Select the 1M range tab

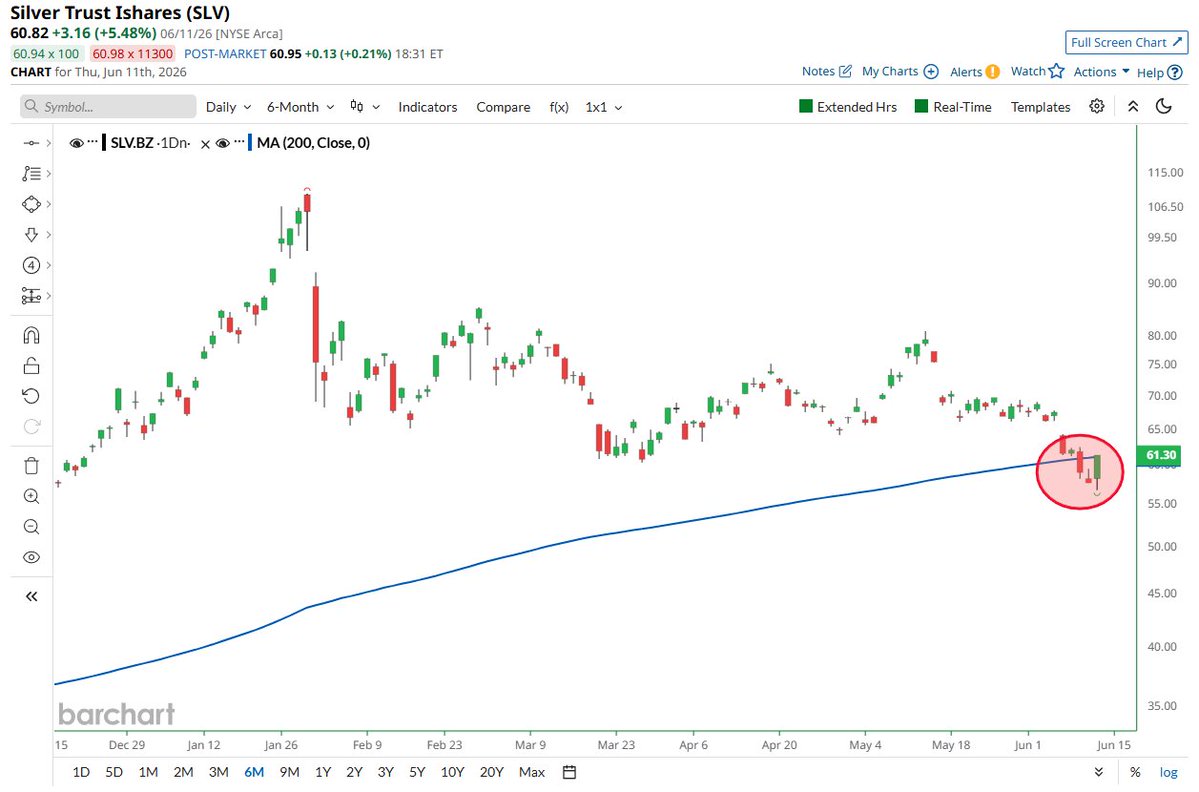148,772
